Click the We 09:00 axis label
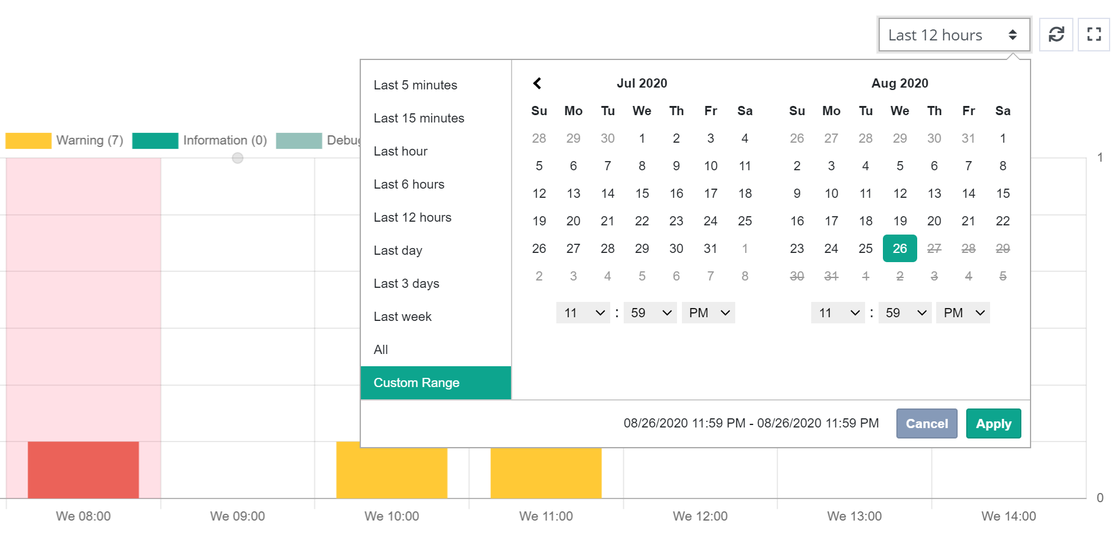The width and height of the screenshot is (1120, 542). pos(237,516)
